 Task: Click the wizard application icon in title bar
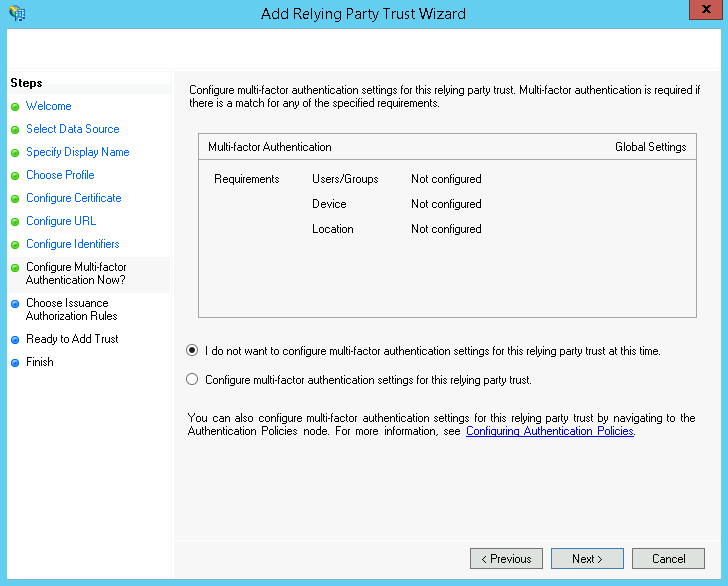click(17, 13)
